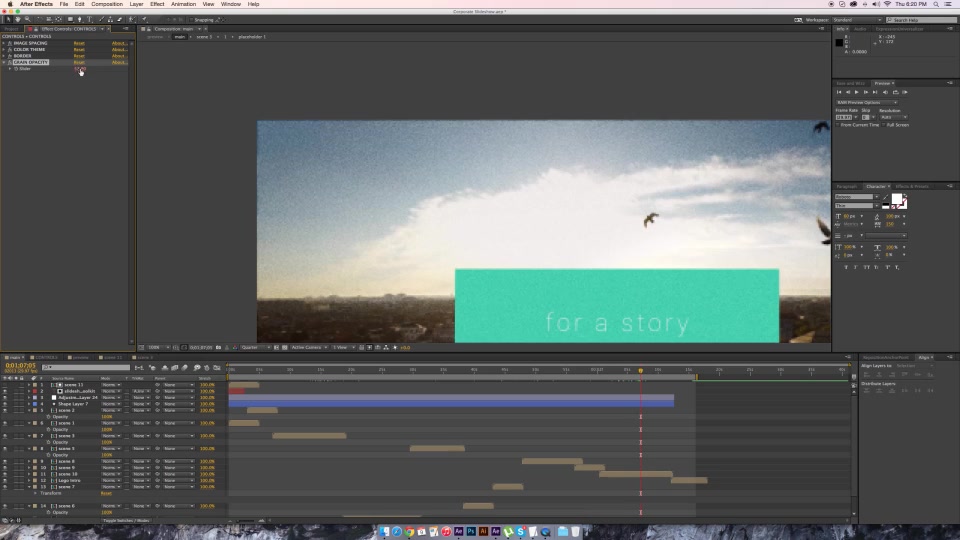Open the Chrome icon in the Dock
This screenshot has height=540, width=960.
[409, 531]
